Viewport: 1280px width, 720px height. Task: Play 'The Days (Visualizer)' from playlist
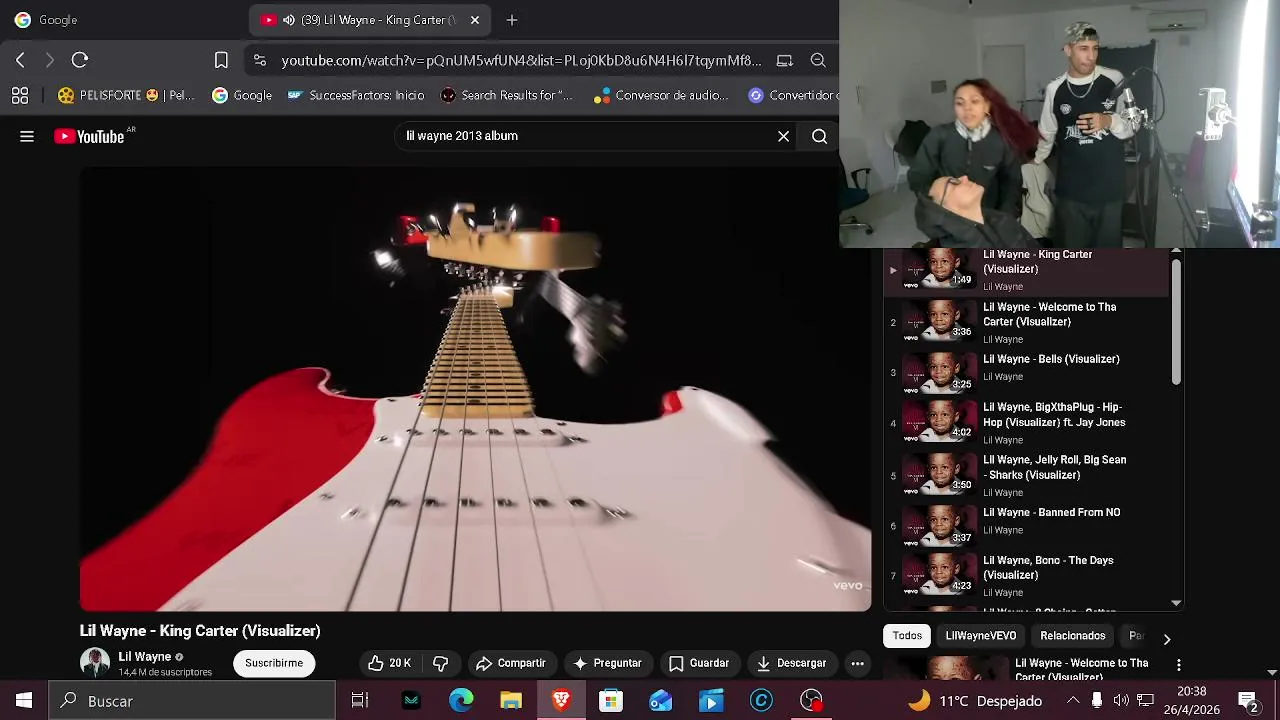click(1026, 576)
